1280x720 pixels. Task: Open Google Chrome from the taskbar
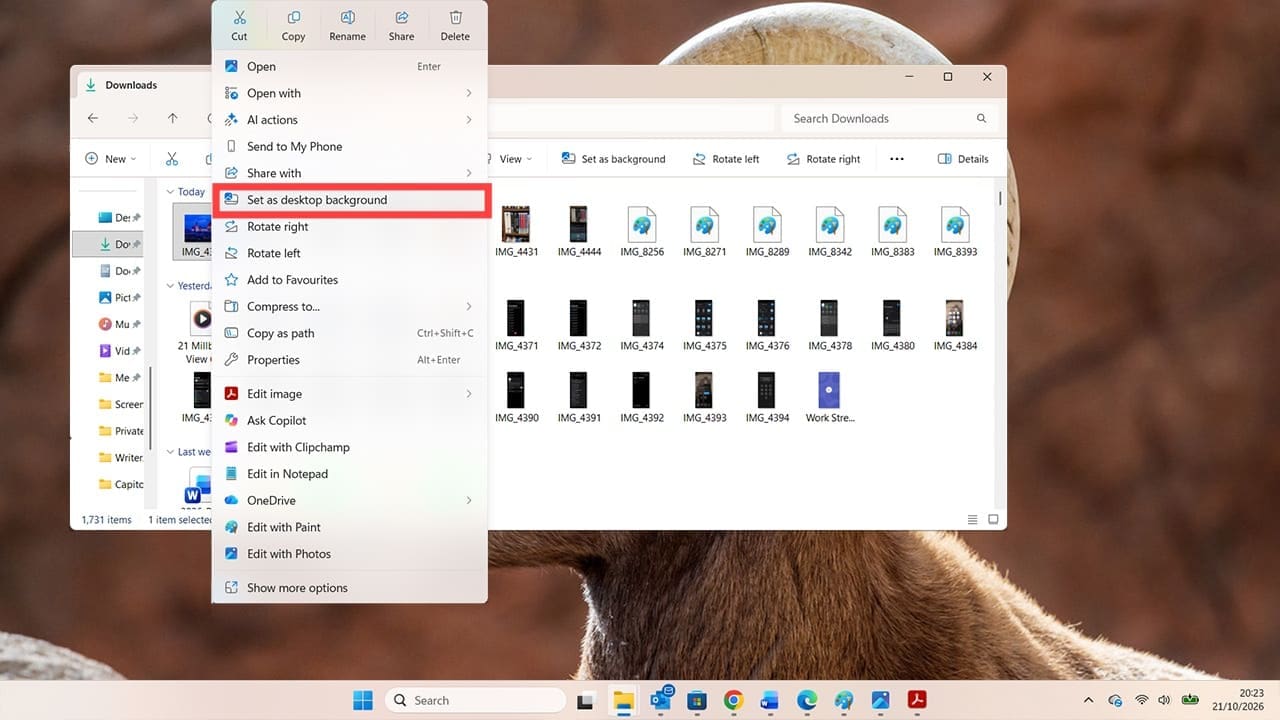[733, 700]
